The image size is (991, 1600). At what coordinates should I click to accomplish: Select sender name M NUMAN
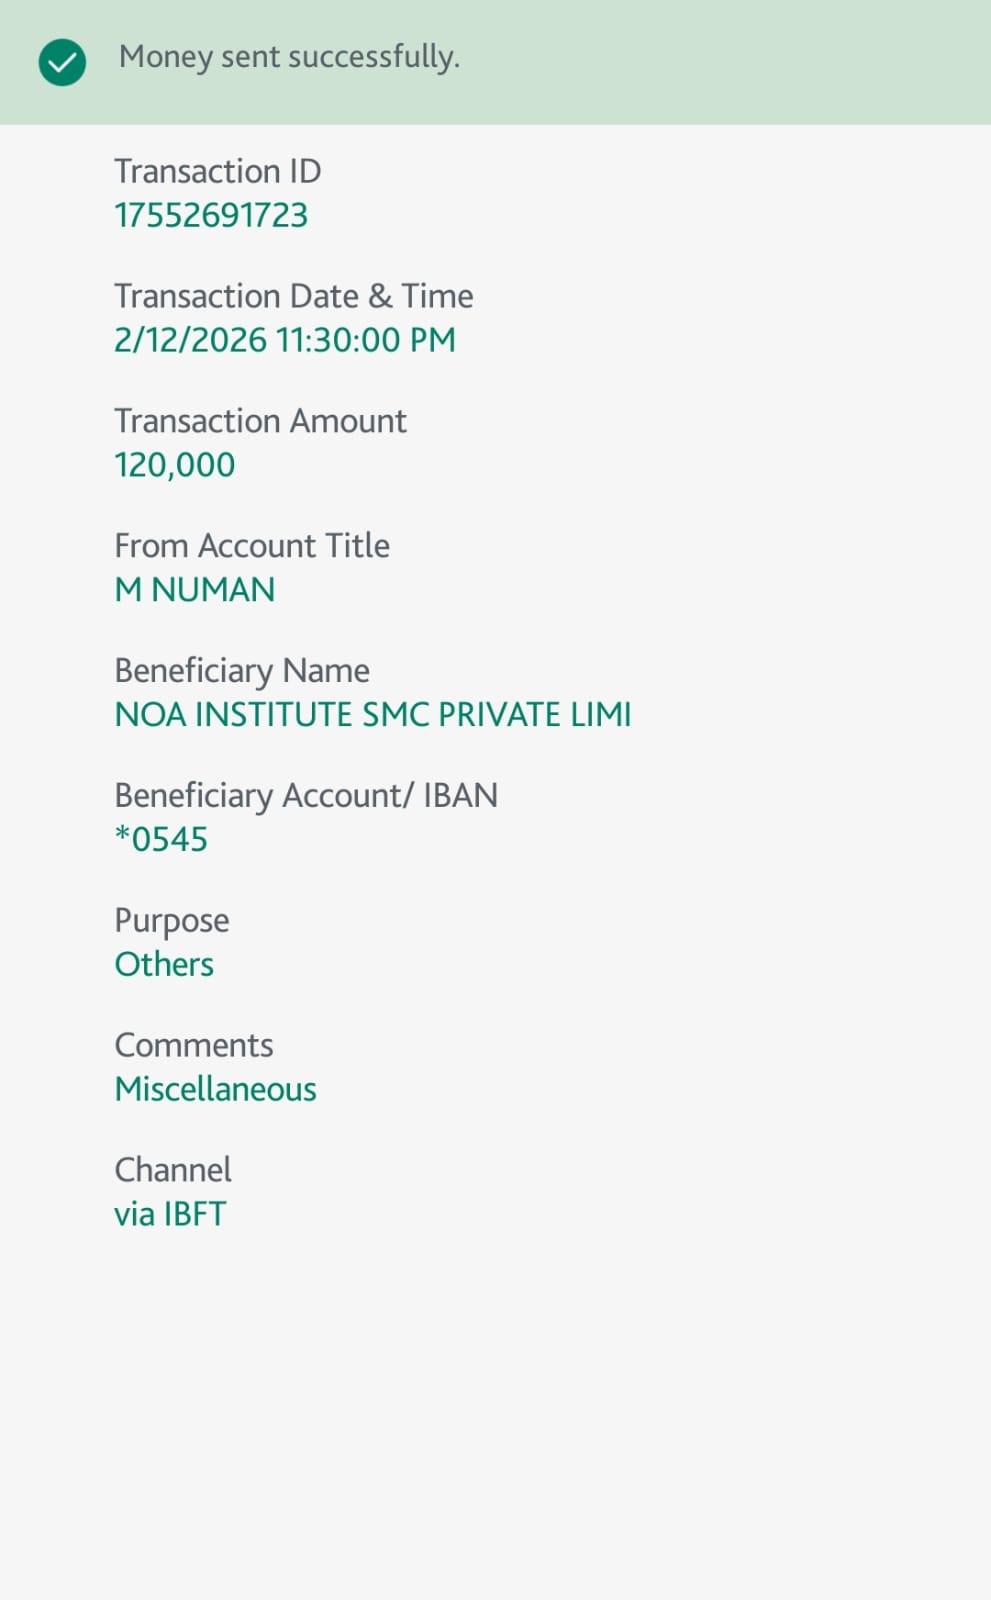[x=194, y=590]
